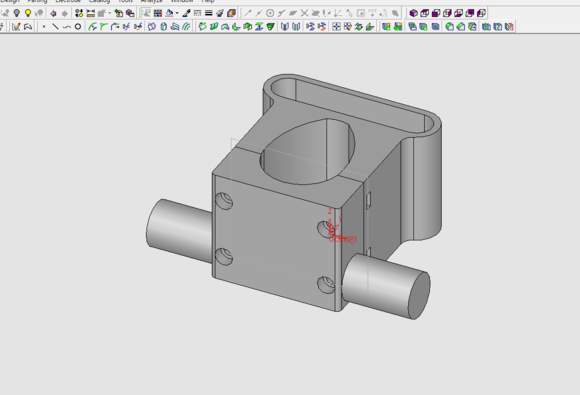
Task: Click the first solid purple cube view icon
Action: (414, 13)
